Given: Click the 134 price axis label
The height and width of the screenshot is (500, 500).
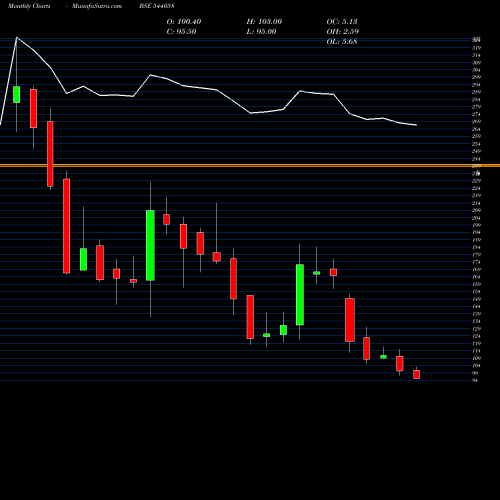Looking at the screenshot, I should 476,321.
